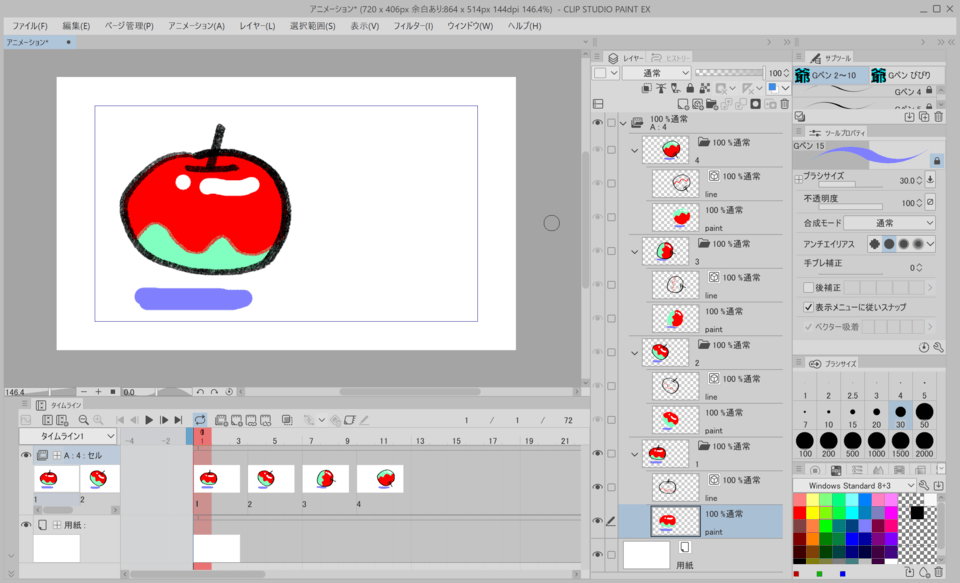Create a layer mask icon in Layer panel
960x583 pixels.
[x=756, y=105]
